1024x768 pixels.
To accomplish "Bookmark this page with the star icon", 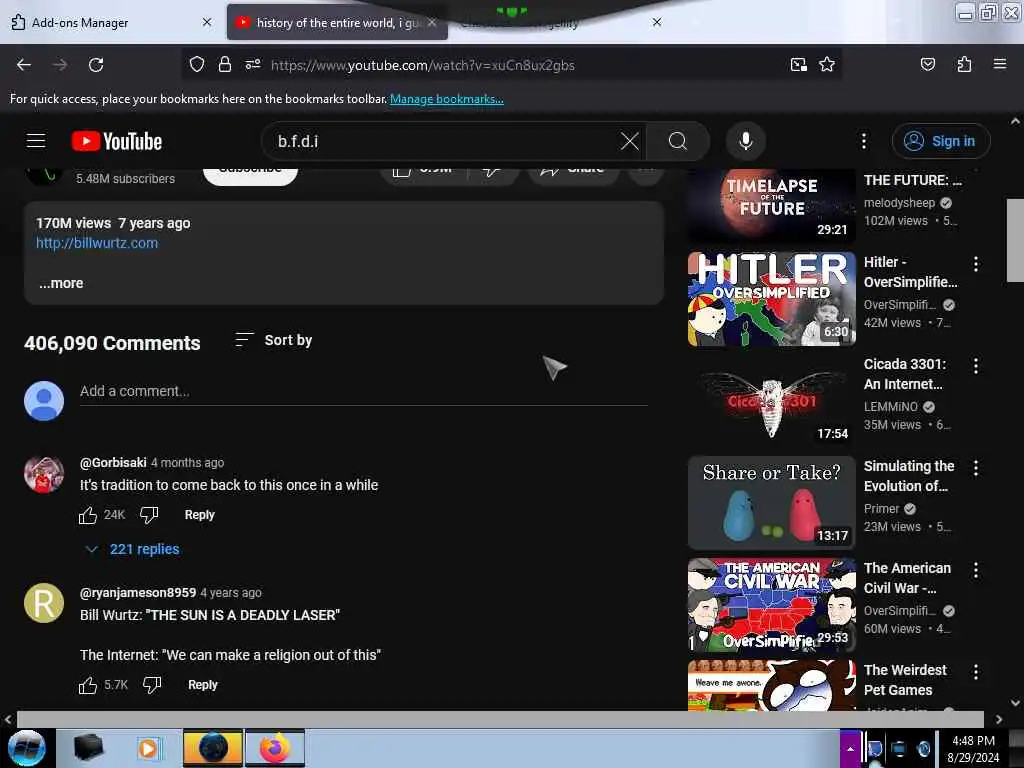I will [x=827, y=64].
